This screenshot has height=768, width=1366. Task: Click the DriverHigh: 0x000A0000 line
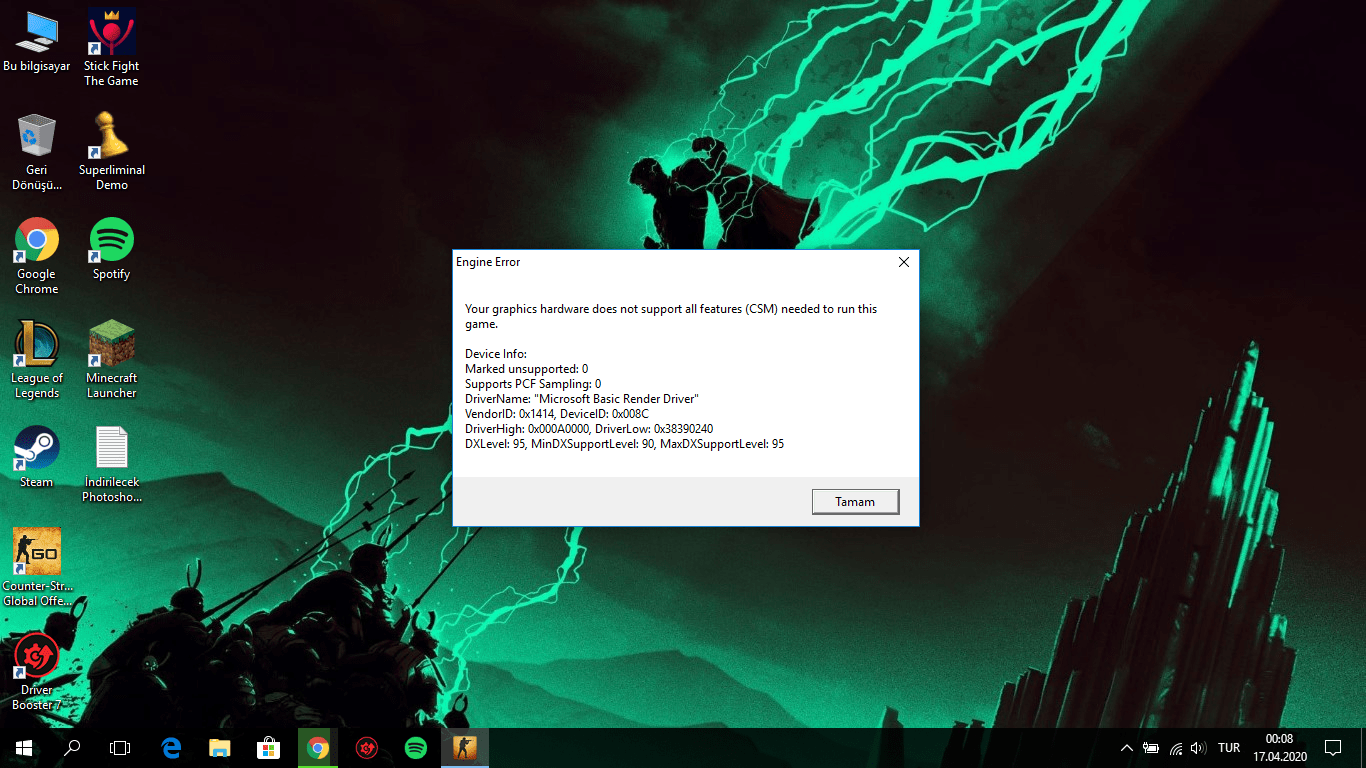[589, 429]
